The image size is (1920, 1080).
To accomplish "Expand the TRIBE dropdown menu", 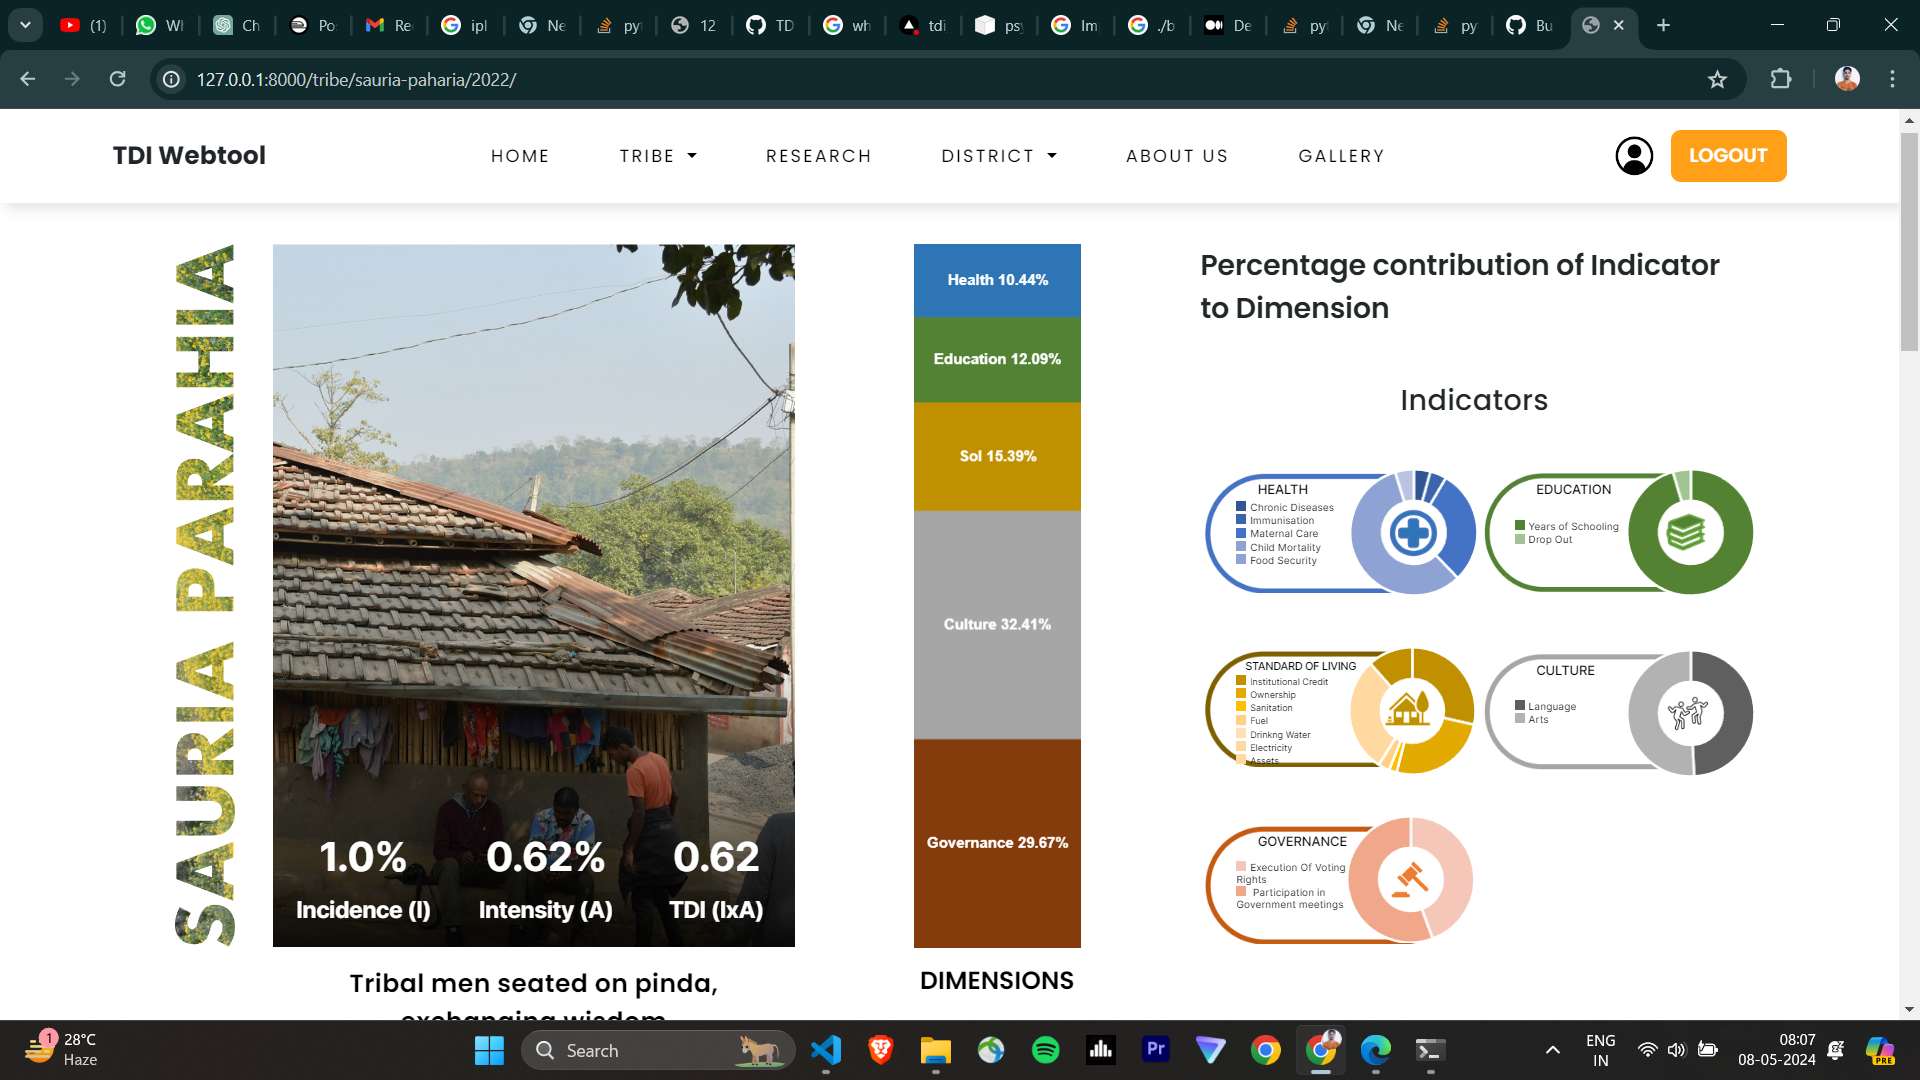I will (658, 156).
